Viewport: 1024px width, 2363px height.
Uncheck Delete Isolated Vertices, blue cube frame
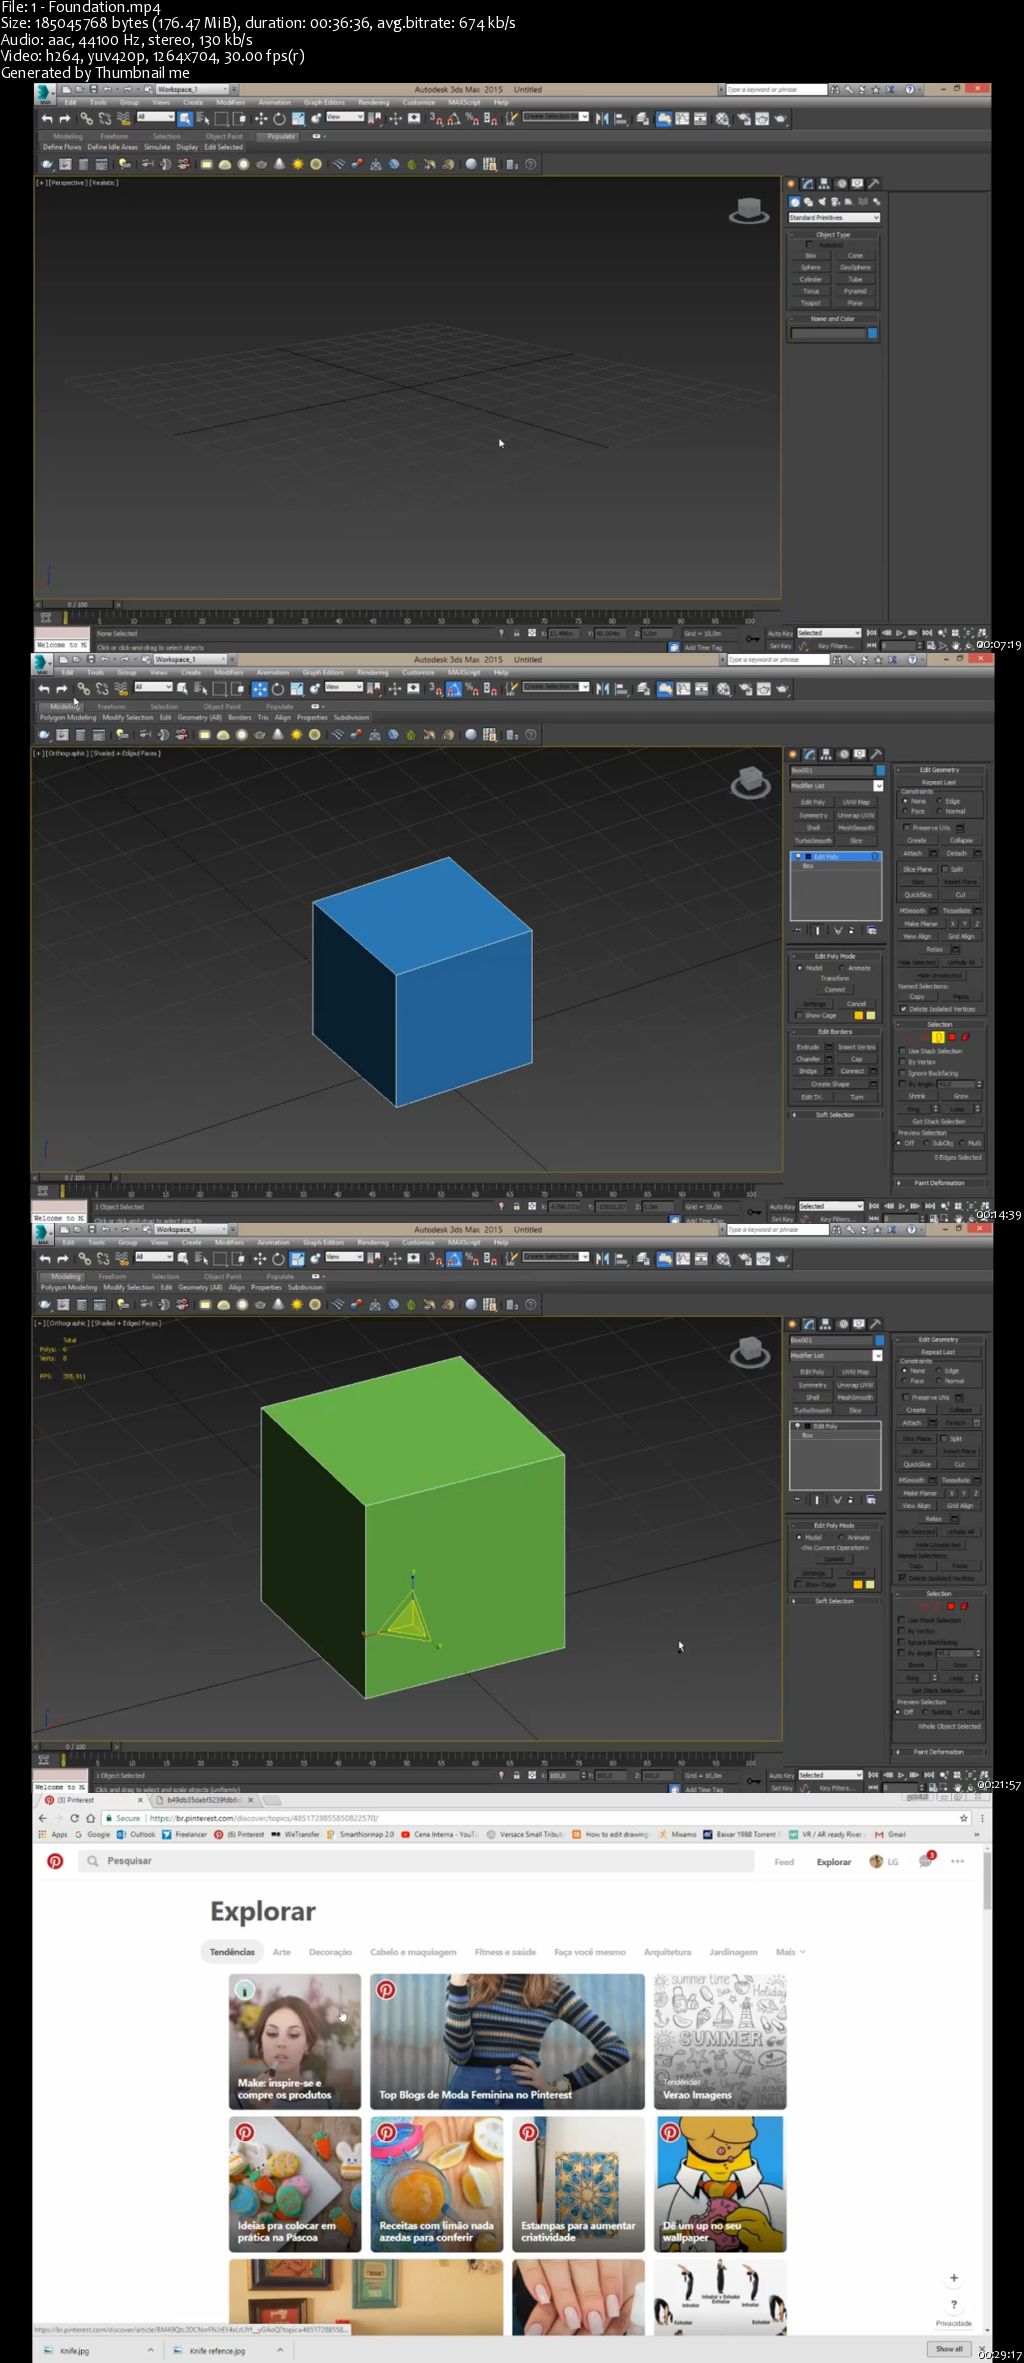pos(903,1009)
